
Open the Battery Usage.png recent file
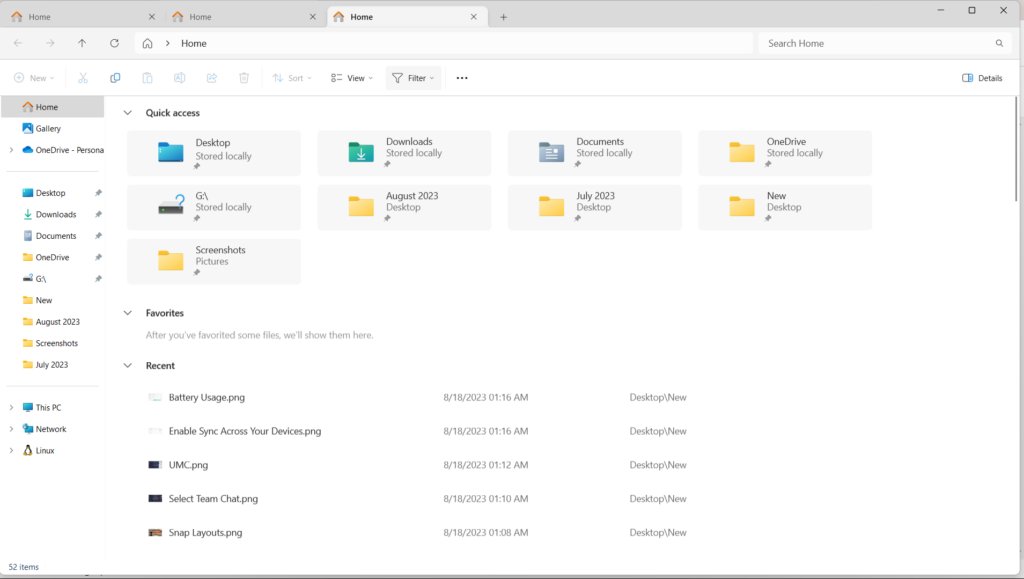click(206, 398)
